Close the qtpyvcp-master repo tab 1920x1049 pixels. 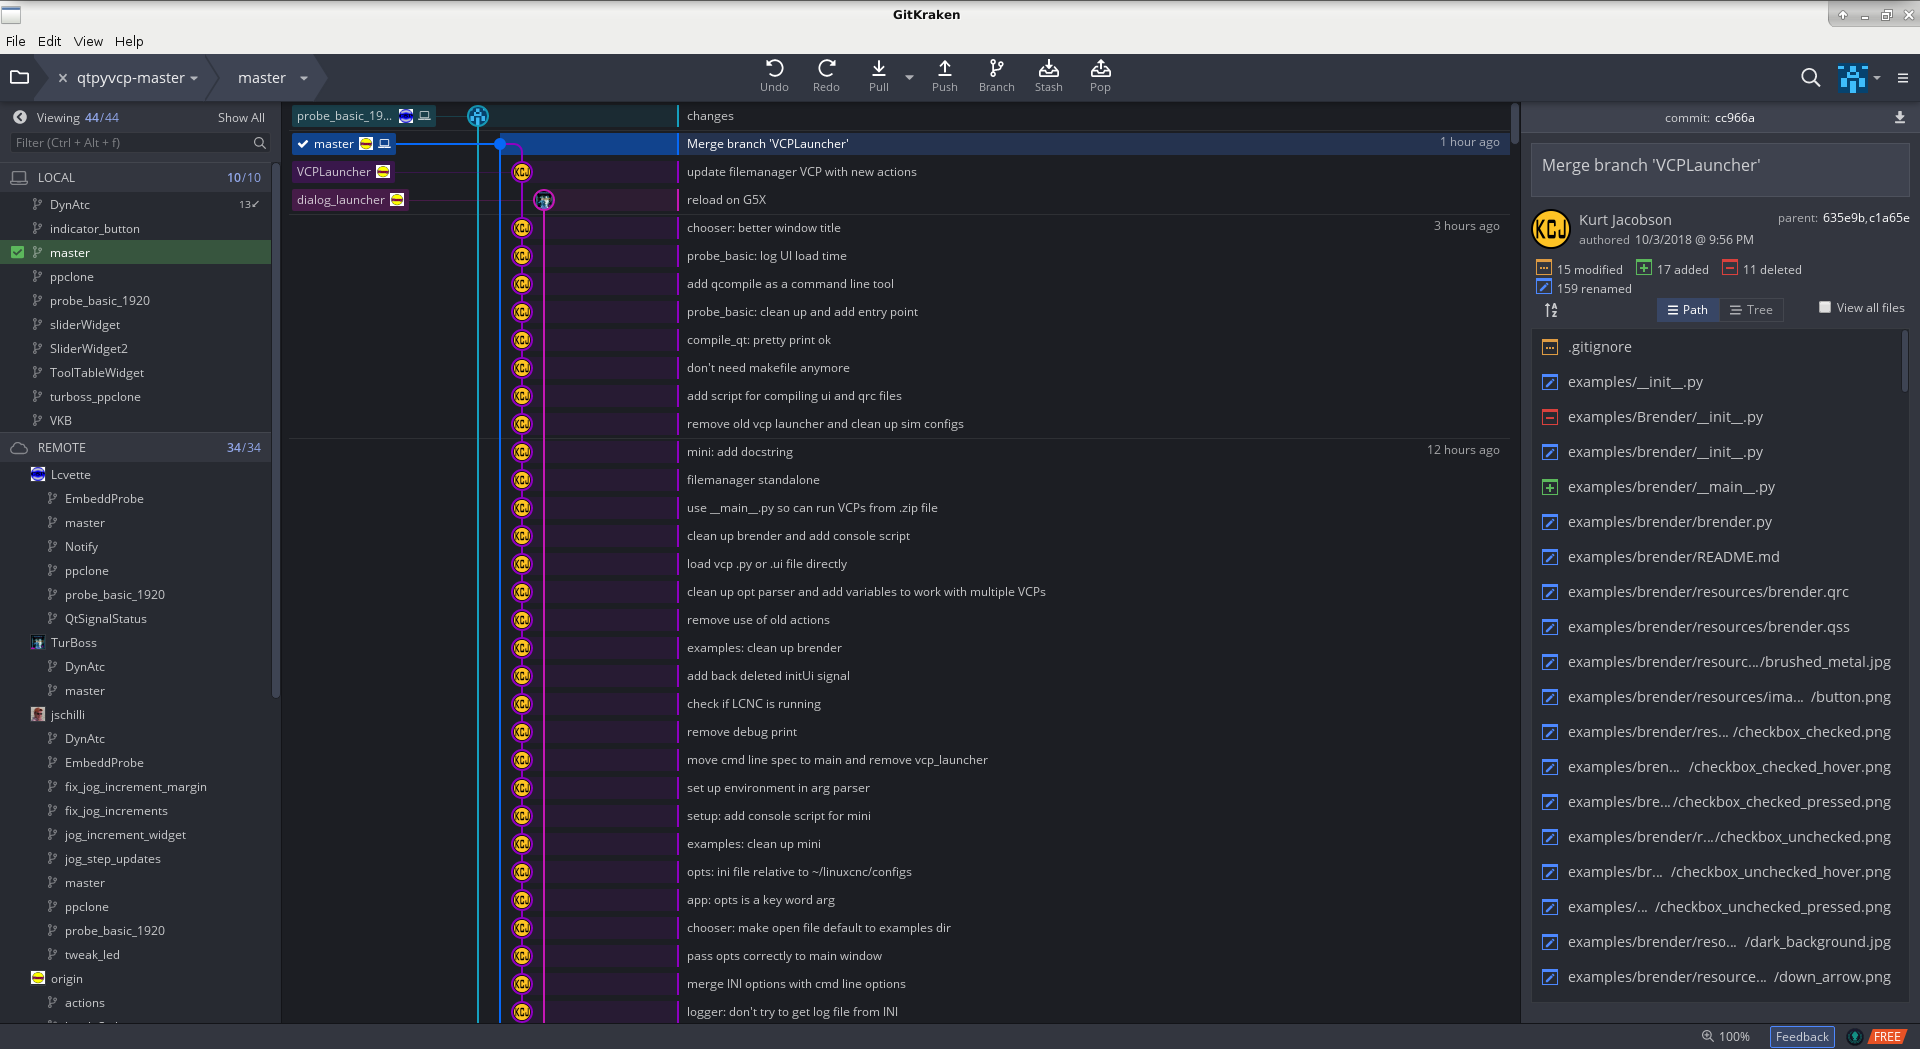coord(63,78)
